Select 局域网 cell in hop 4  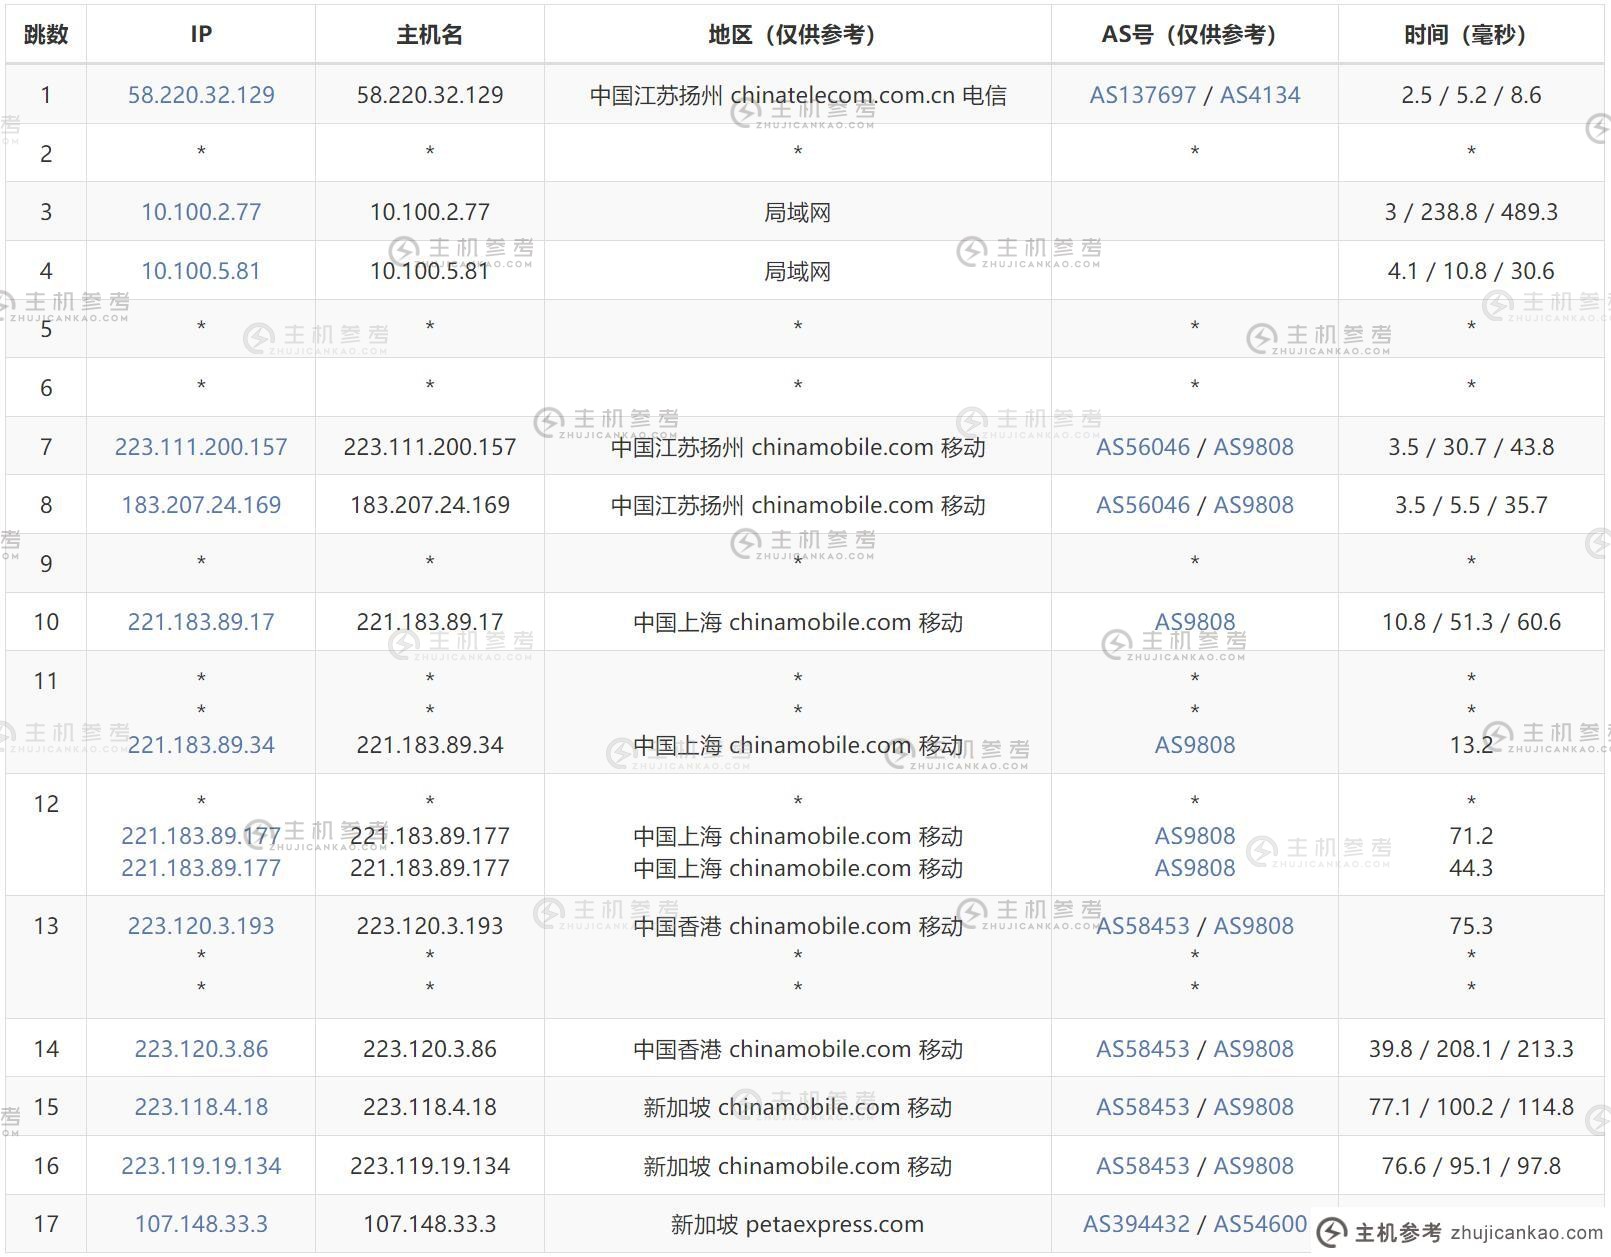(x=798, y=271)
